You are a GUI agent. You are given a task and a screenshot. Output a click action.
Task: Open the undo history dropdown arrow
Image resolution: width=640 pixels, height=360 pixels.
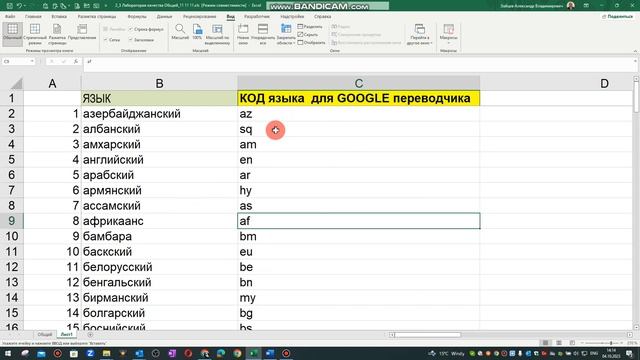(25, 6)
